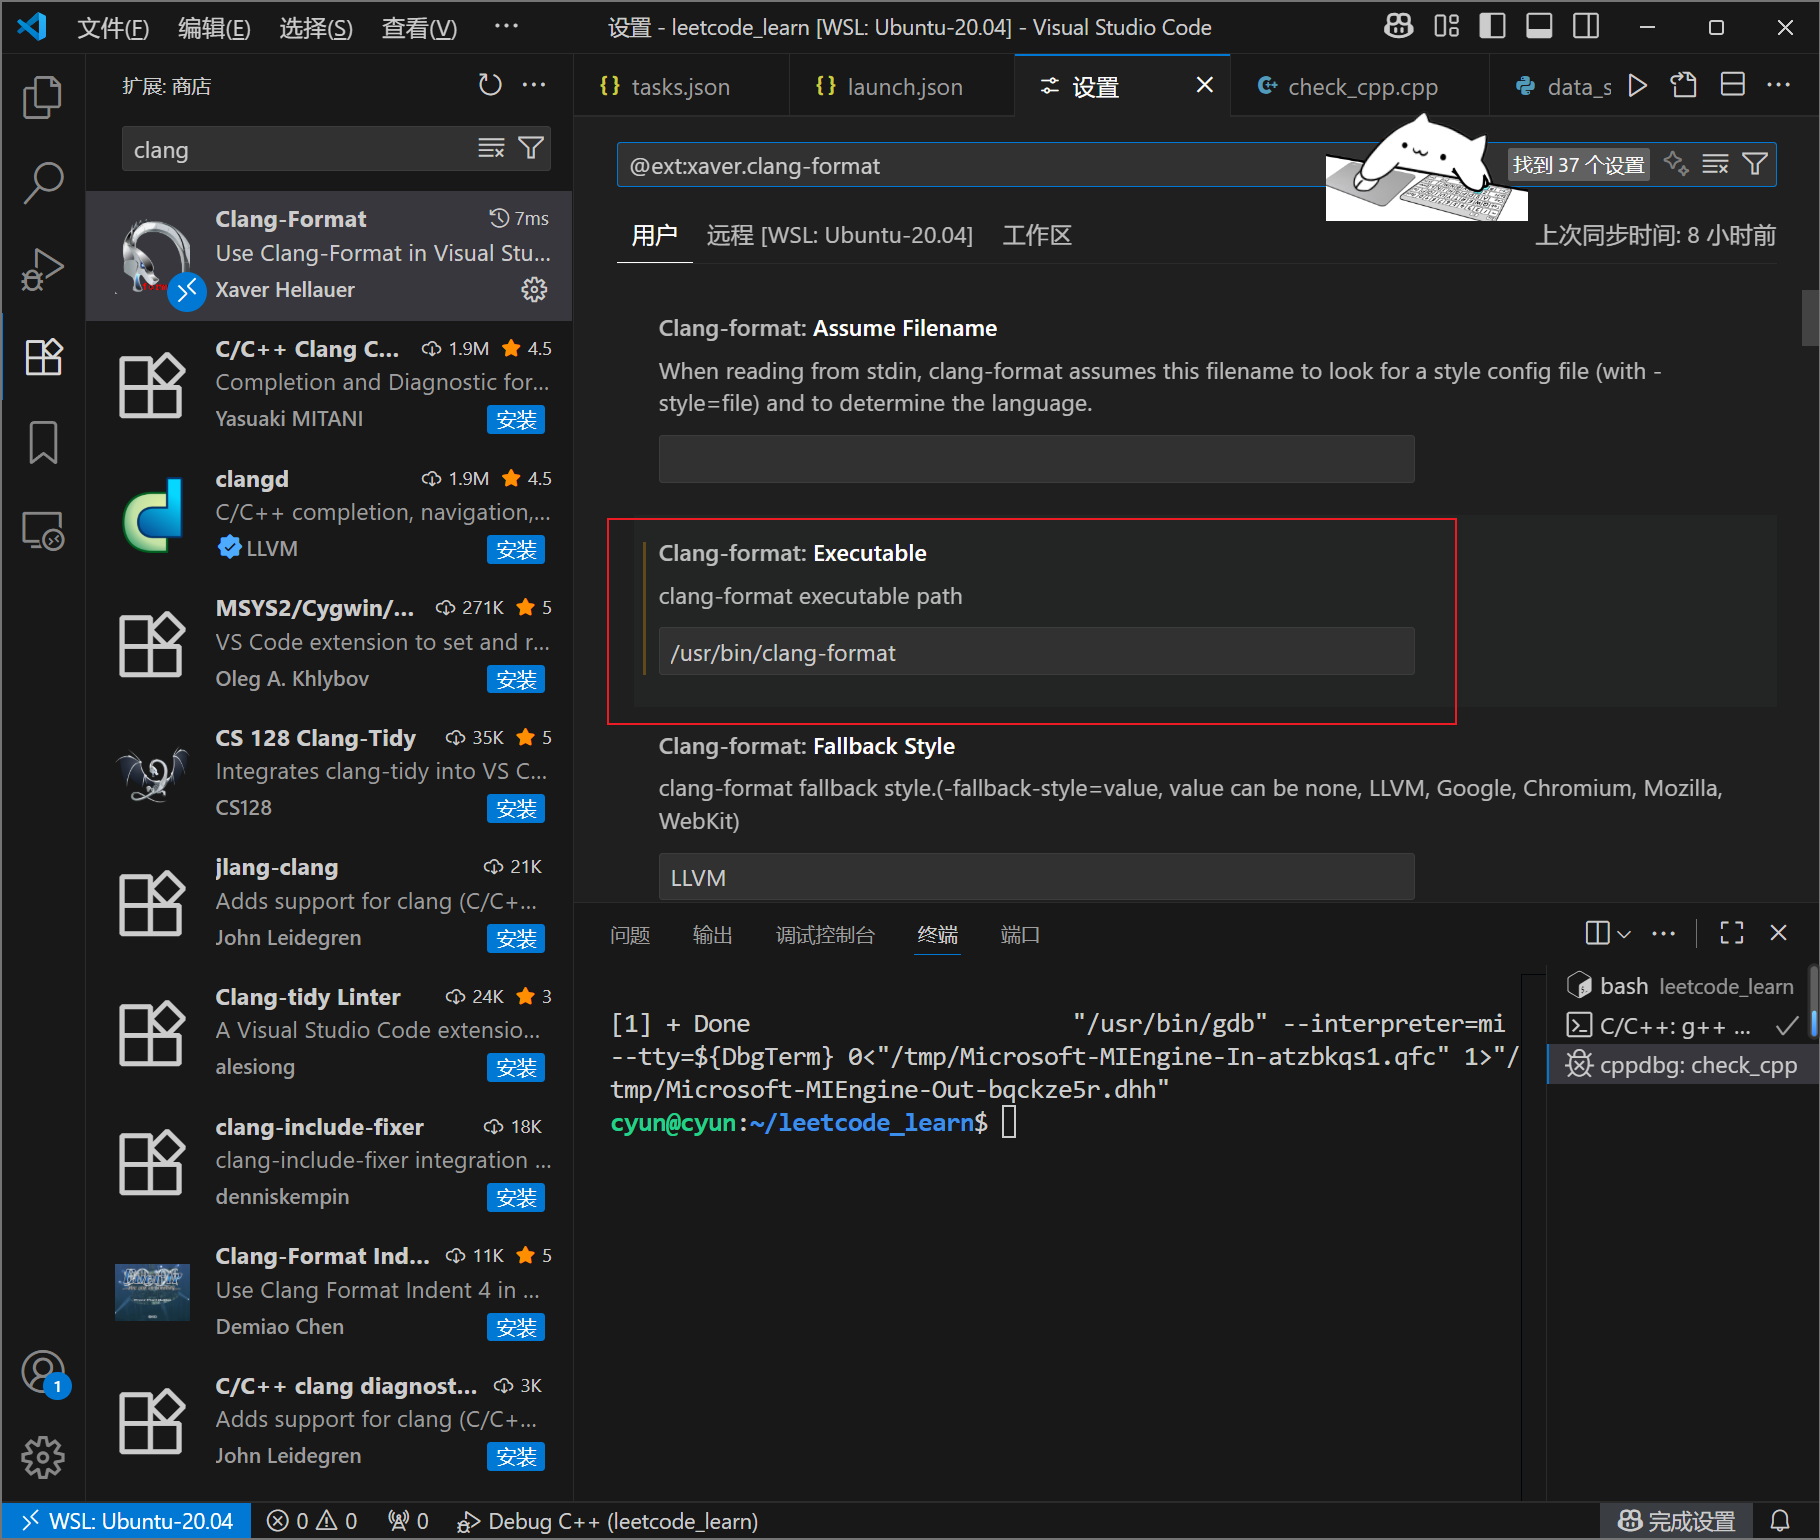The width and height of the screenshot is (1820, 1540).
Task: Toggle the primary side bar
Action: point(1492,27)
